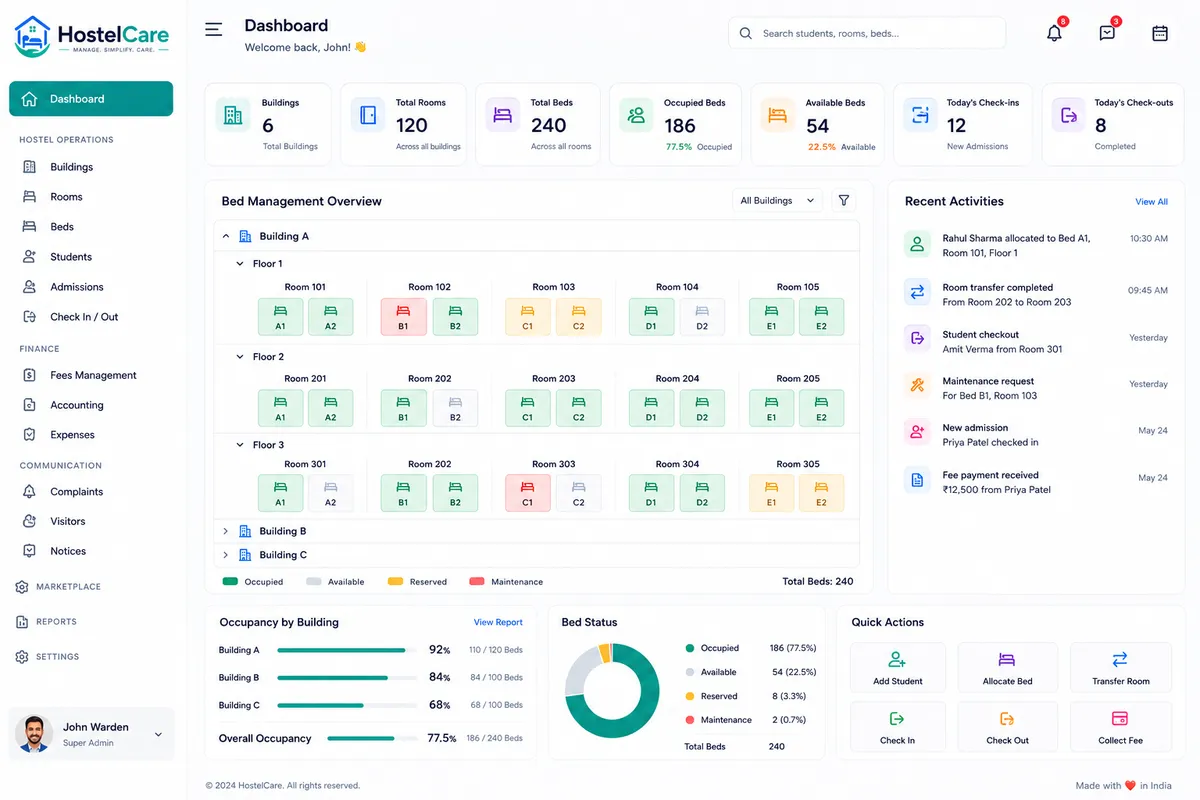Click Allocate Bed quick action
Image resolution: width=1200 pixels, height=800 pixels.
(x=1007, y=668)
